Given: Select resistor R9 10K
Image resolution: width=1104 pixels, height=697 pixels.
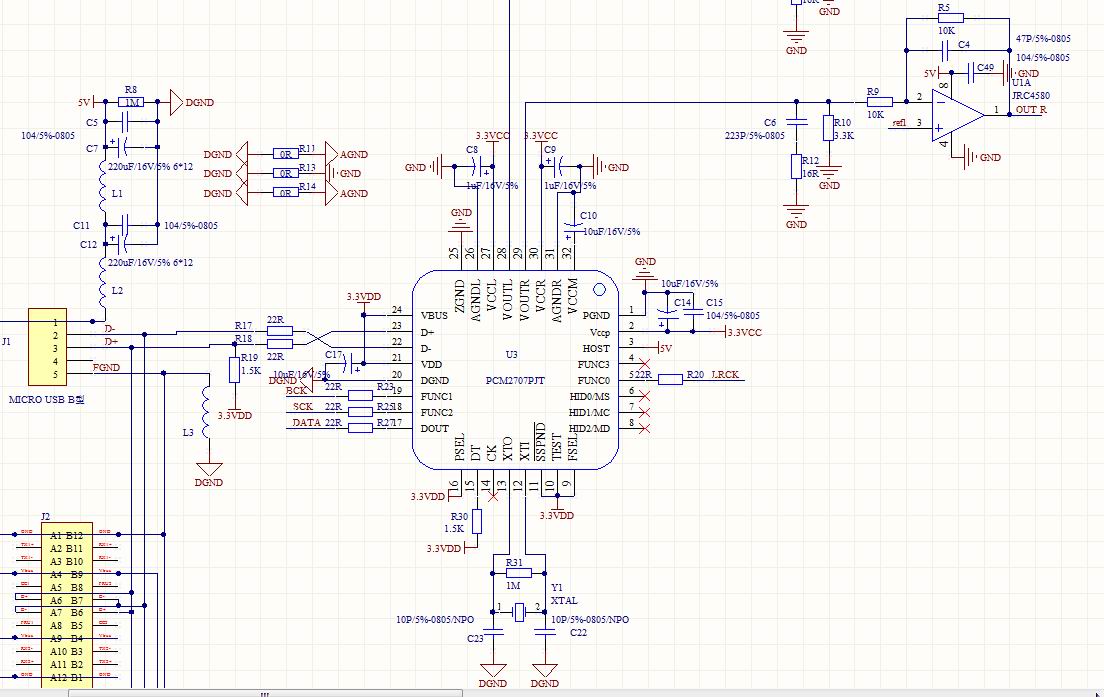Looking at the screenshot, I should [x=879, y=102].
